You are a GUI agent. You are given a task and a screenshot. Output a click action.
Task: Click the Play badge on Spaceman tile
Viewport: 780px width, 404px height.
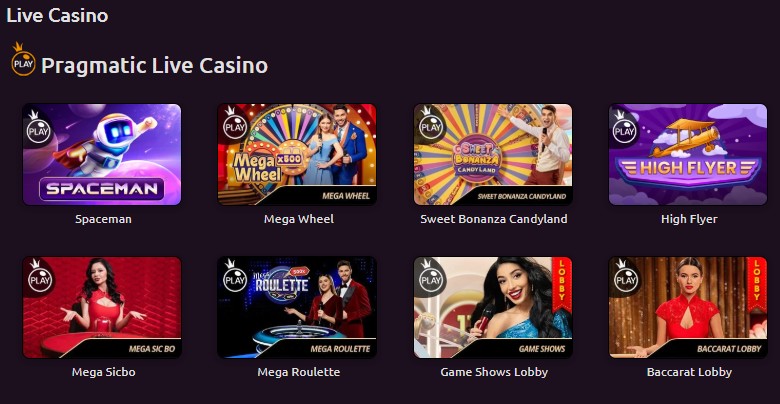pos(38,128)
